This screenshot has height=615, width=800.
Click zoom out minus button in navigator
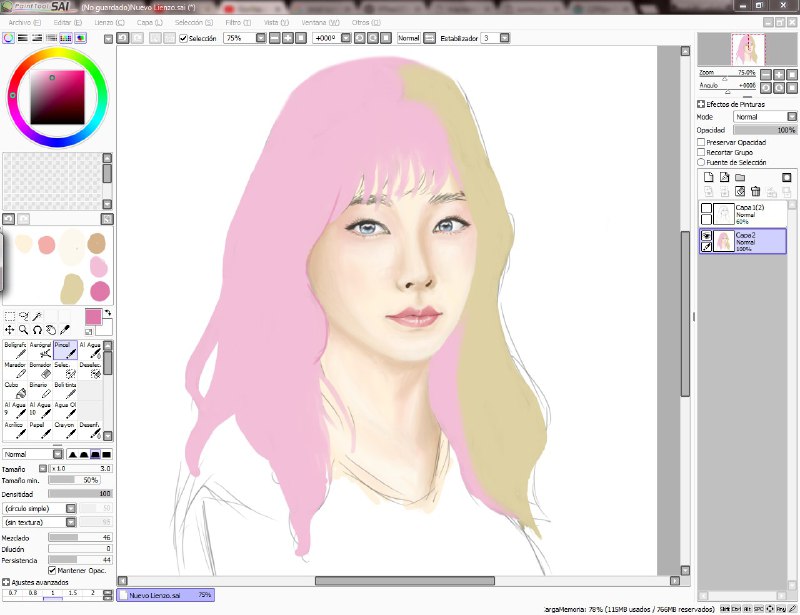pyautogui.click(x=766, y=75)
